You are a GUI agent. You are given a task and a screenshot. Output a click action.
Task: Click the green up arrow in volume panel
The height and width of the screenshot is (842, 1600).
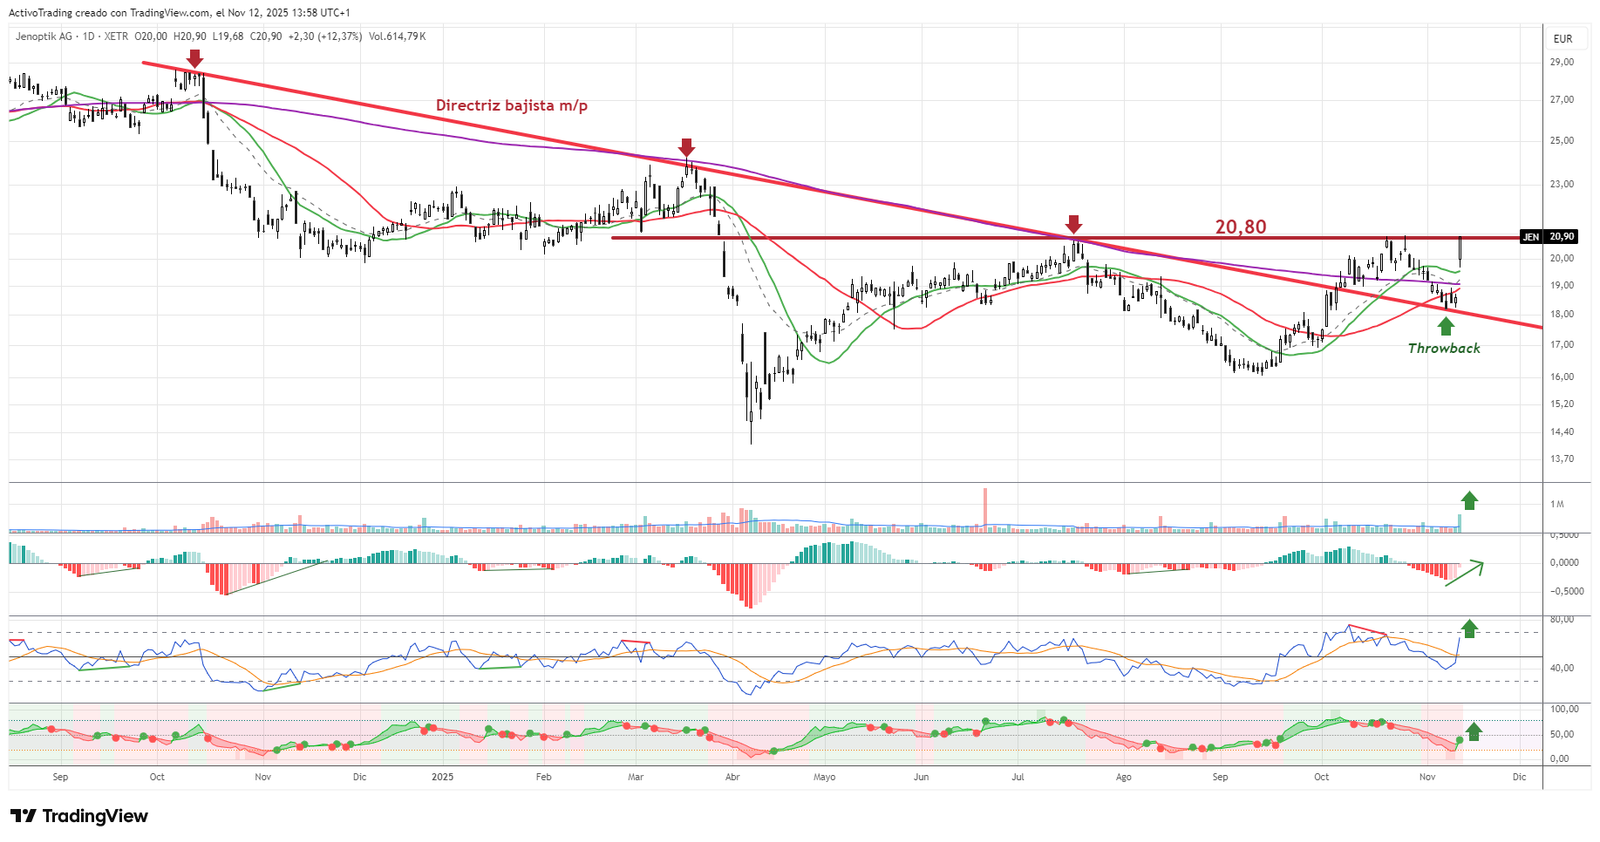pyautogui.click(x=1468, y=501)
